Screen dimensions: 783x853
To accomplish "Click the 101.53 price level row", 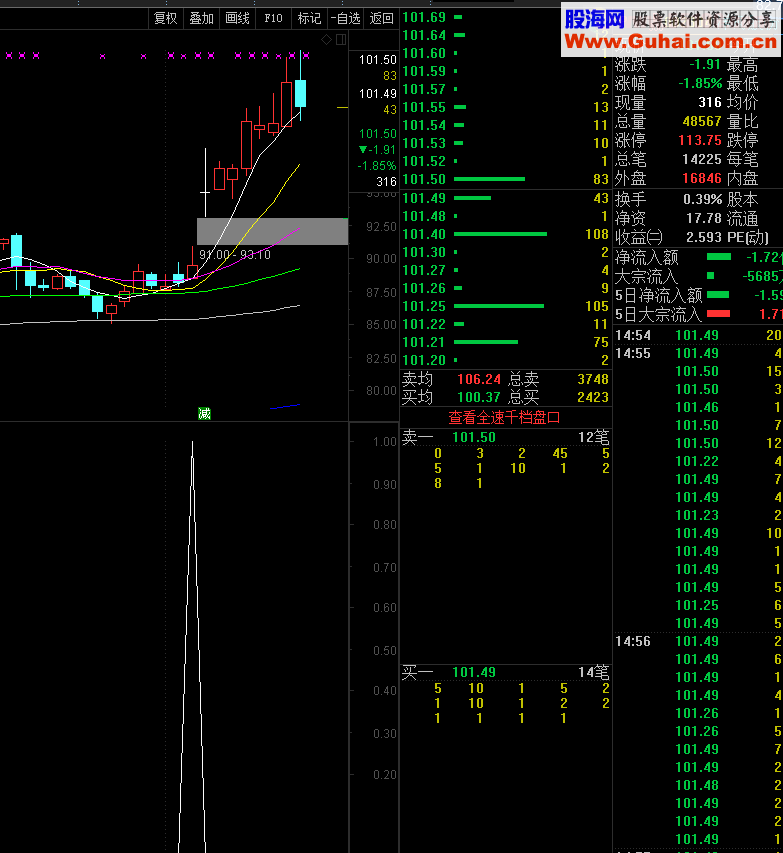I will click(x=505, y=143).
